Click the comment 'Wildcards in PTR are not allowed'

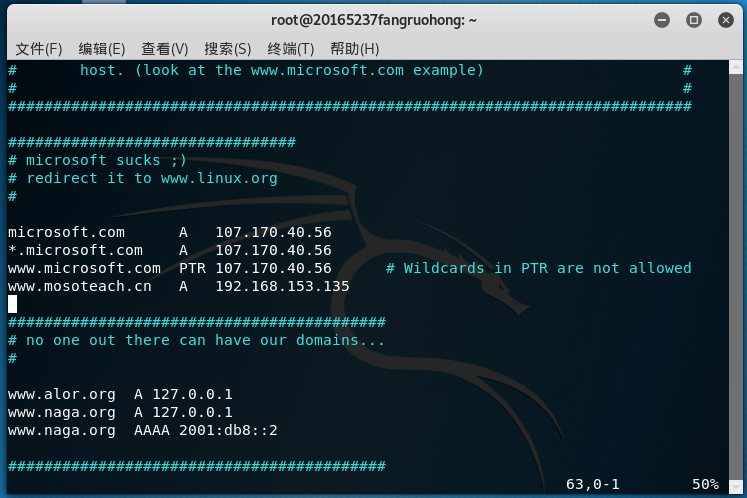coord(538,268)
